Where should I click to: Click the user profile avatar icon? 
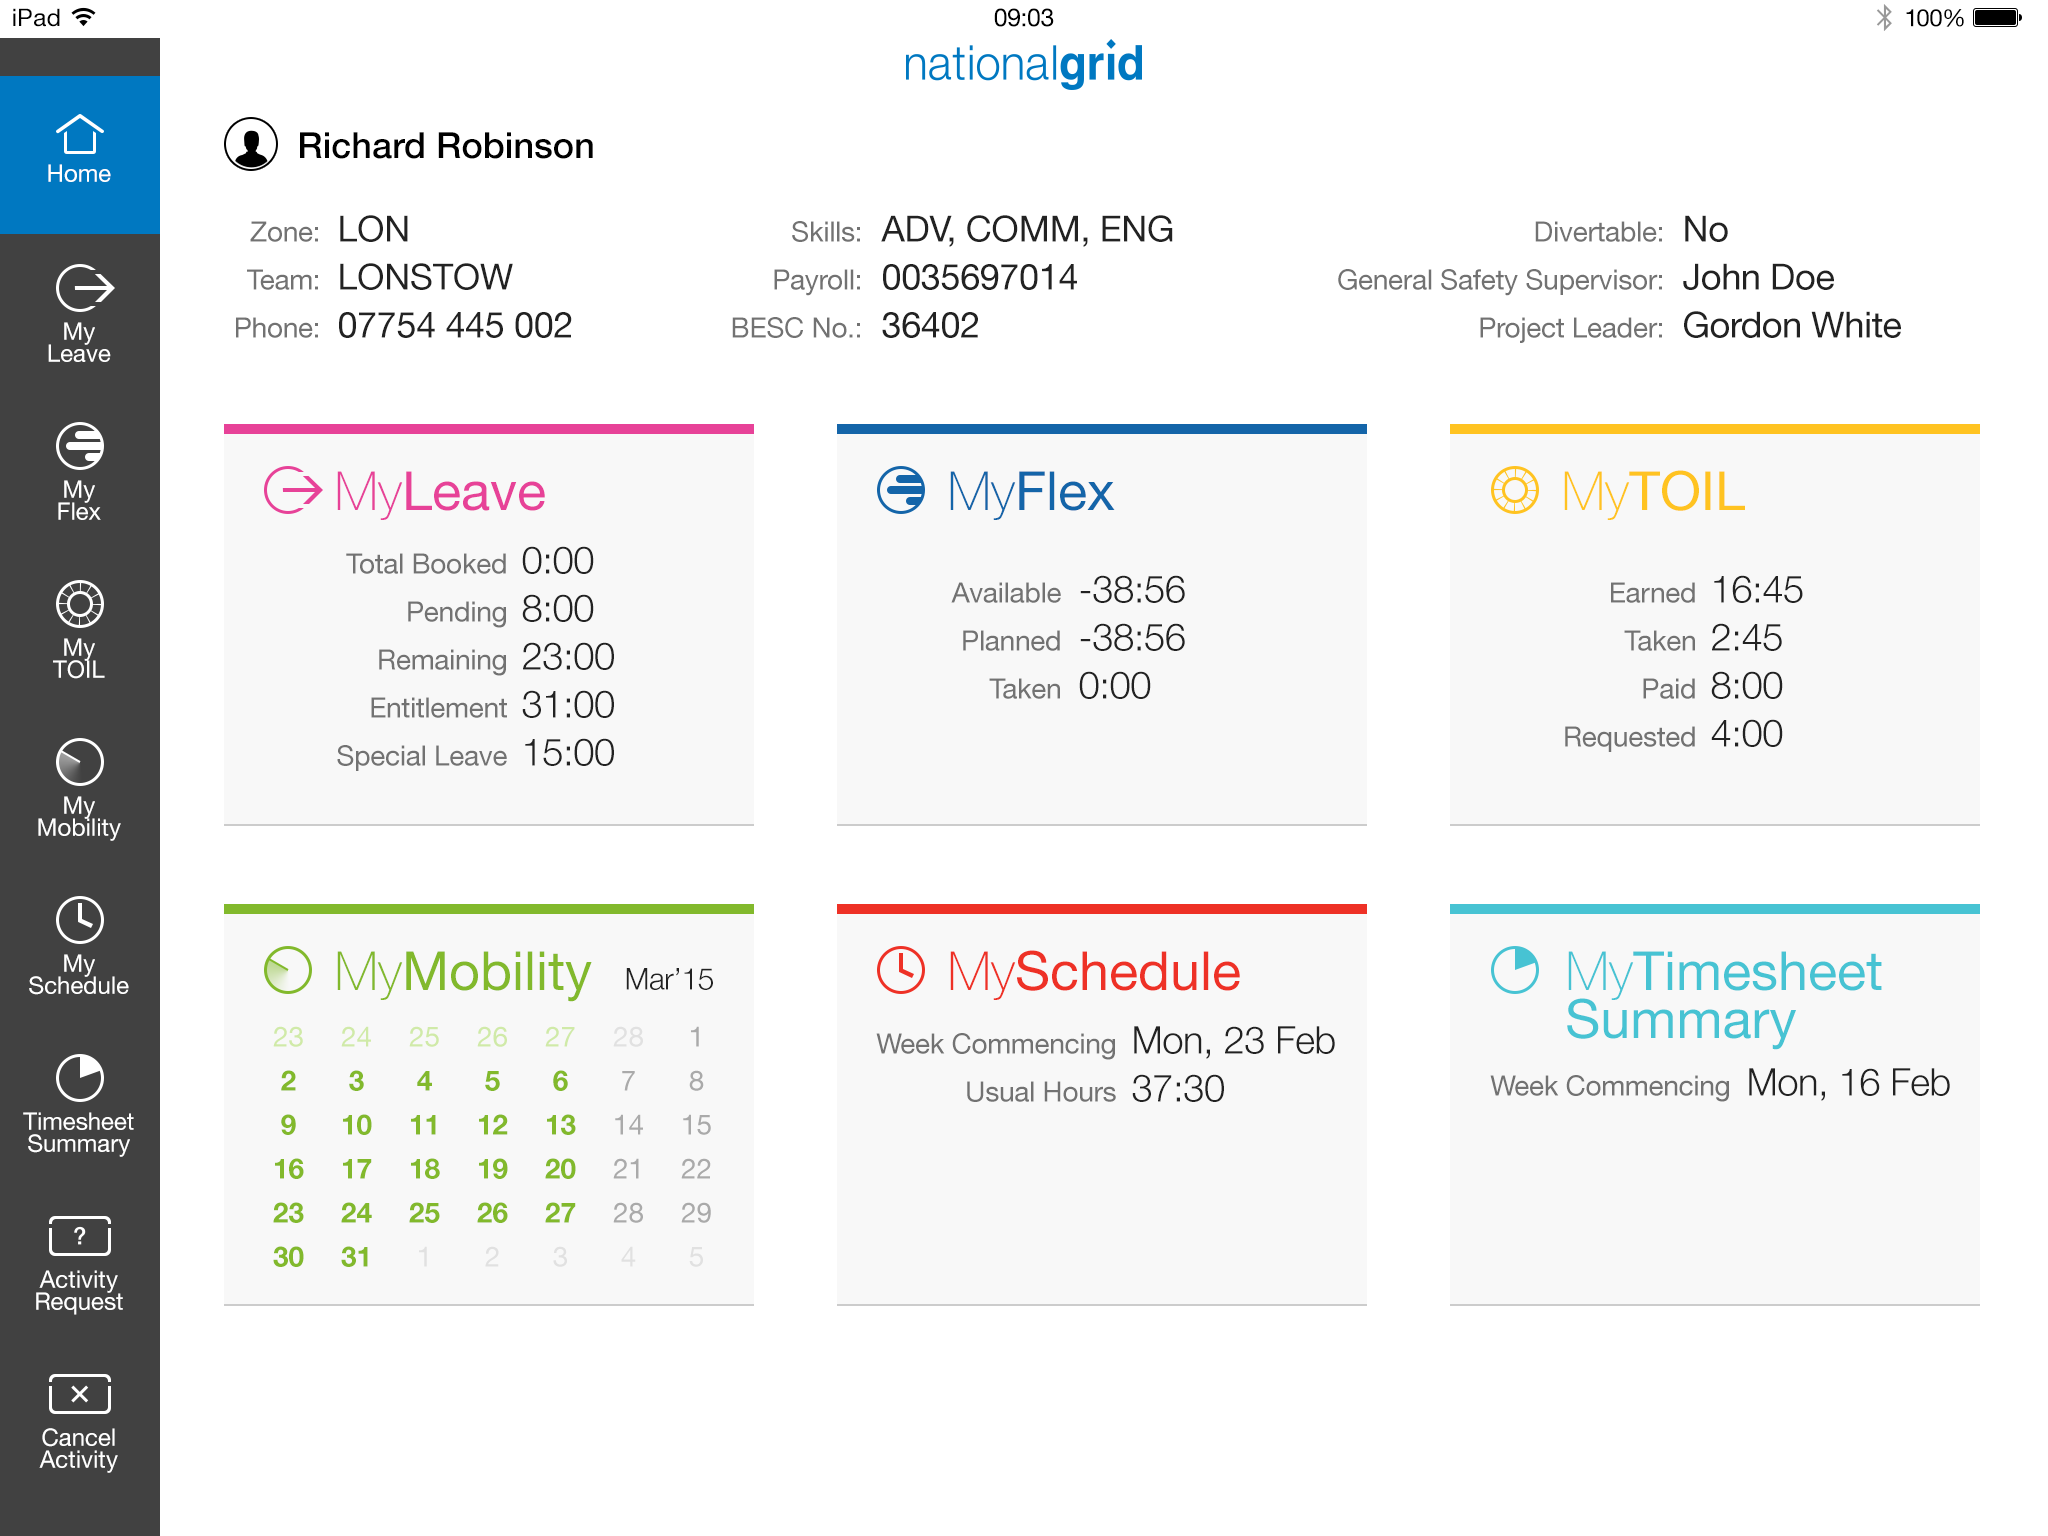tap(251, 145)
